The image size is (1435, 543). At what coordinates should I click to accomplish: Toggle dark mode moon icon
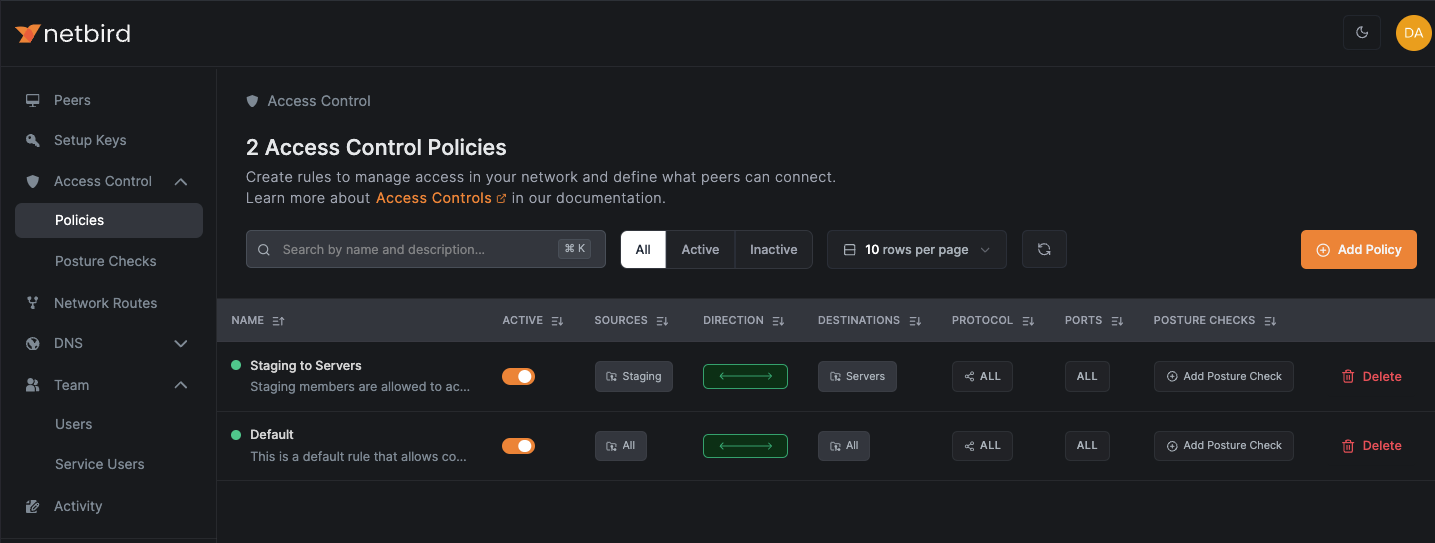(x=1361, y=33)
